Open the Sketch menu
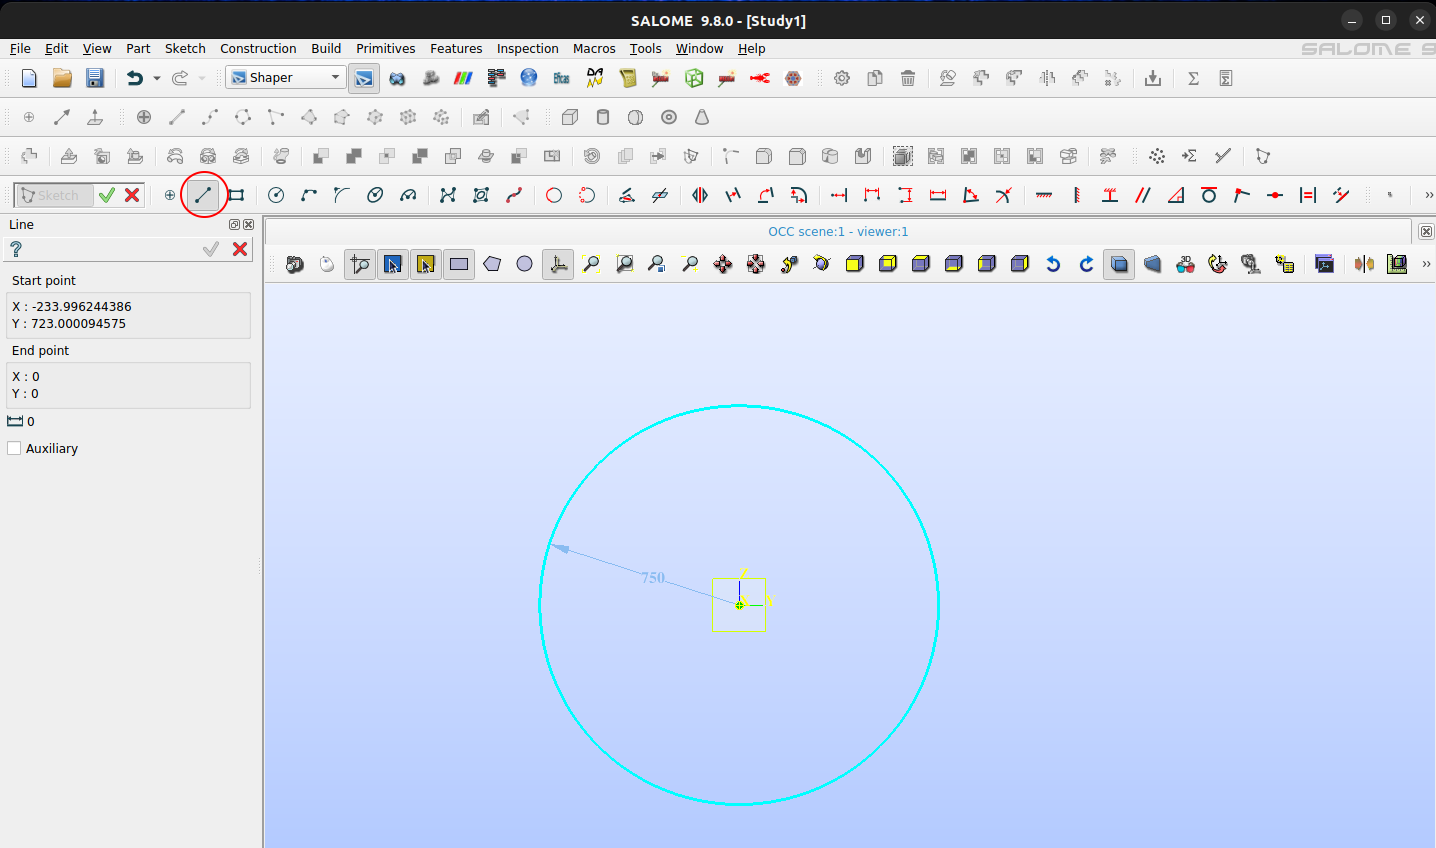Viewport: 1436px width, 848px height. (185, 48)
